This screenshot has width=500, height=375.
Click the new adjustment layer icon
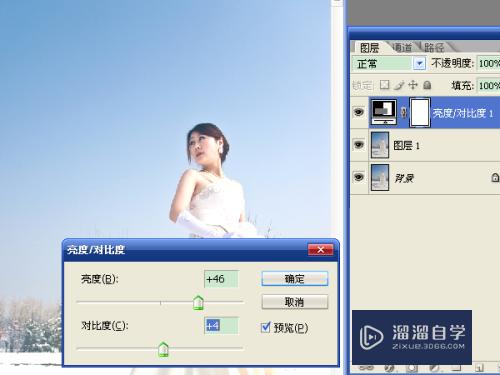tap(434, 368)
